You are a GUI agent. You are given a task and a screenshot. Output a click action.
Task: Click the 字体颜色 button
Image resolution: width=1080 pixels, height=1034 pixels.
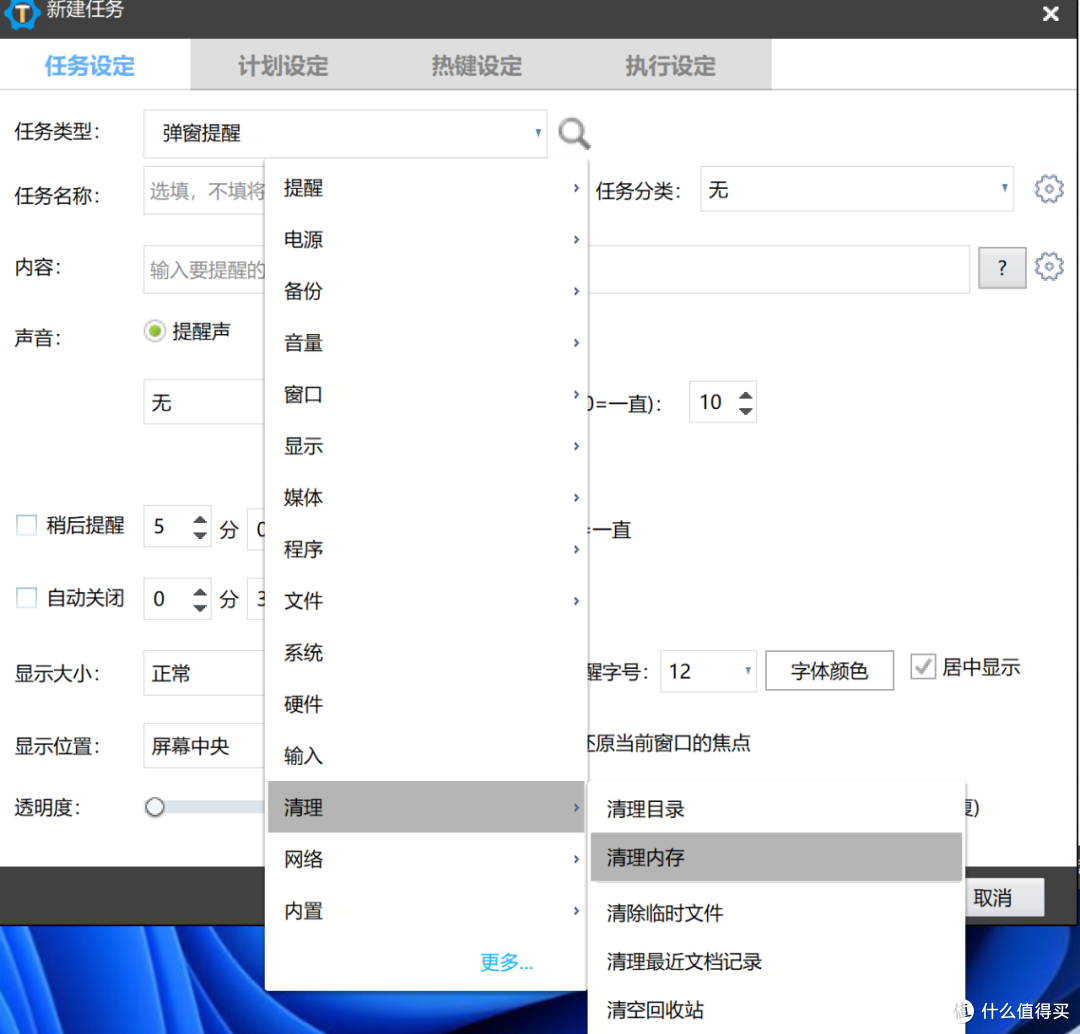tap(829, 671)
